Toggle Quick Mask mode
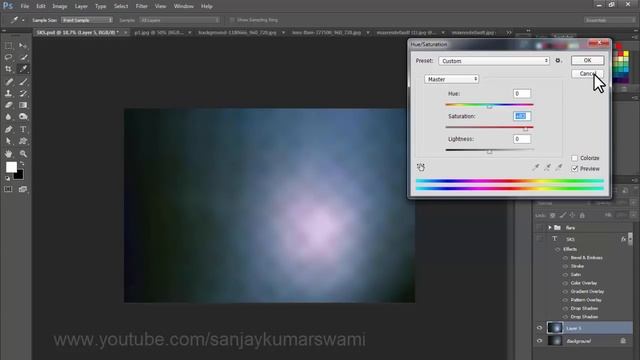Screen dimensions: 640x360 pos(8,189)
